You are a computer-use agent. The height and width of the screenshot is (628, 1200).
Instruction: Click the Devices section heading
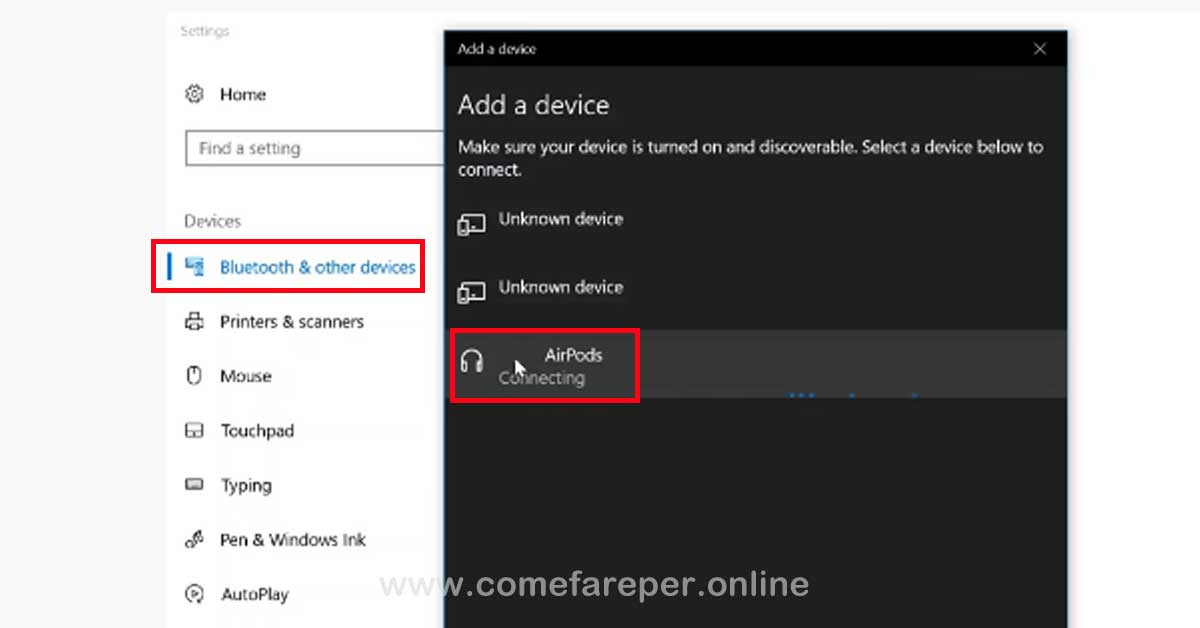[x=212, y=221]
